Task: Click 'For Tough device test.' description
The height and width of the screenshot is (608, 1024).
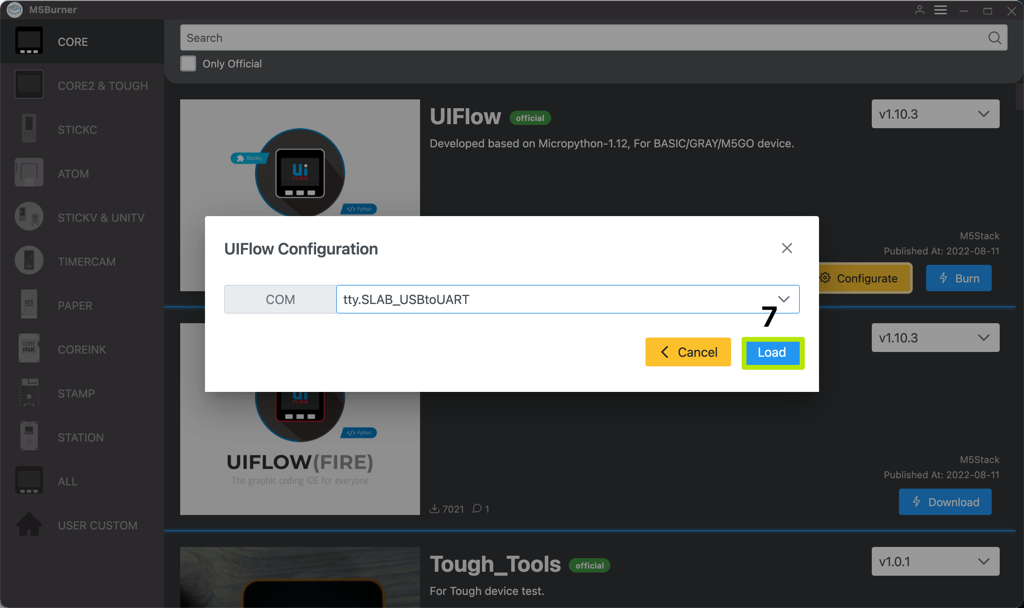Action: point(487,591)
